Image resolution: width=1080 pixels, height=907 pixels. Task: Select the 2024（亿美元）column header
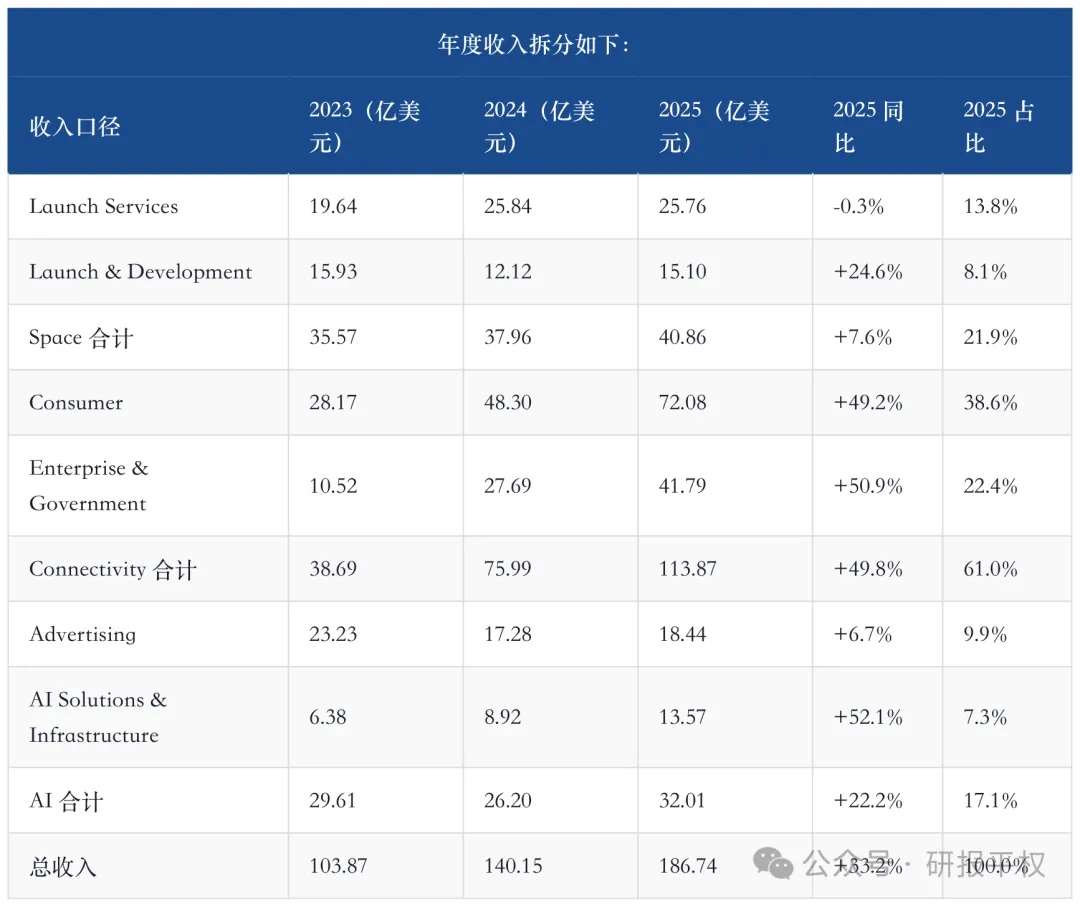click(539, 127)
